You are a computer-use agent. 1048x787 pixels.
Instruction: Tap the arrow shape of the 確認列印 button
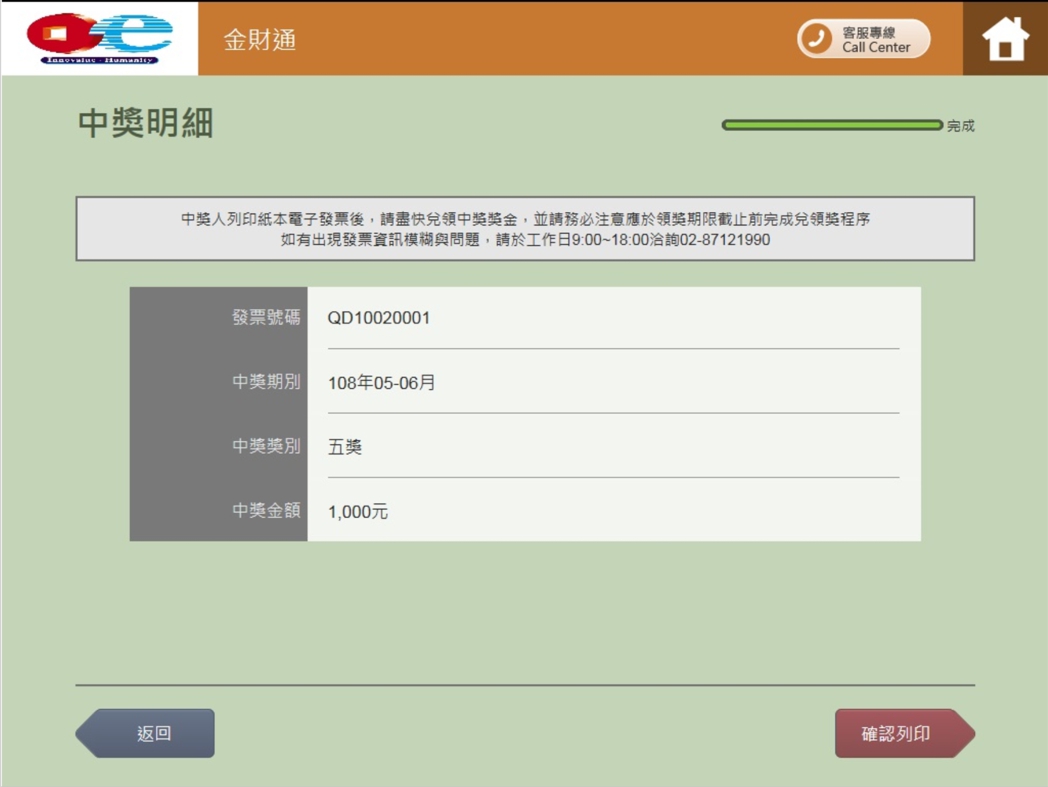click(962, 732)
